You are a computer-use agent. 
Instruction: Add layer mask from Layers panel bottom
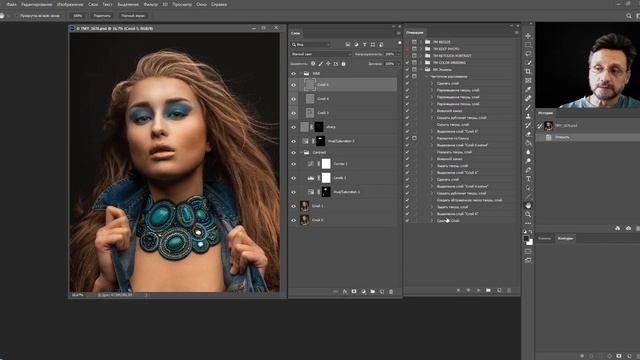tap(354, 291)
